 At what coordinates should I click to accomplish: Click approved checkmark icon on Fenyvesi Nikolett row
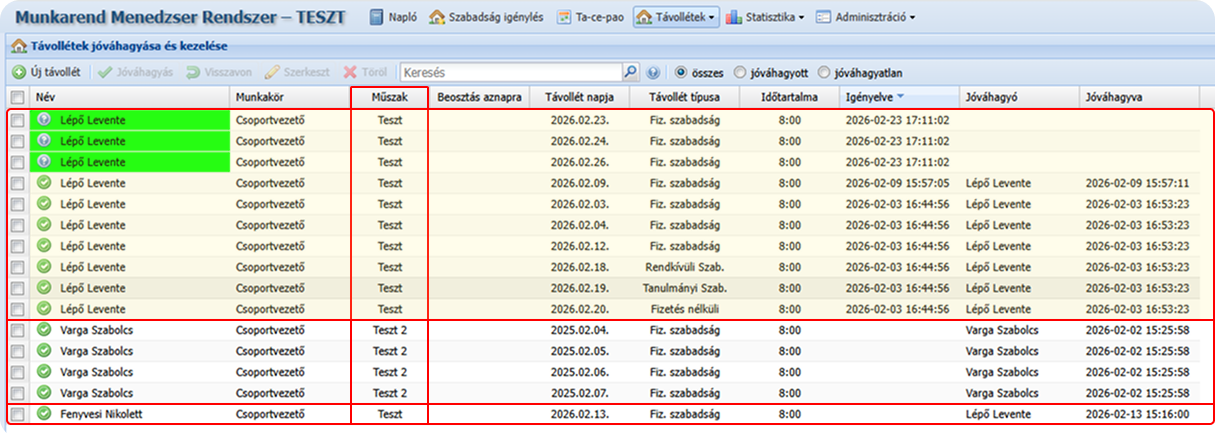pyautogui.click(x=44, y=414)
